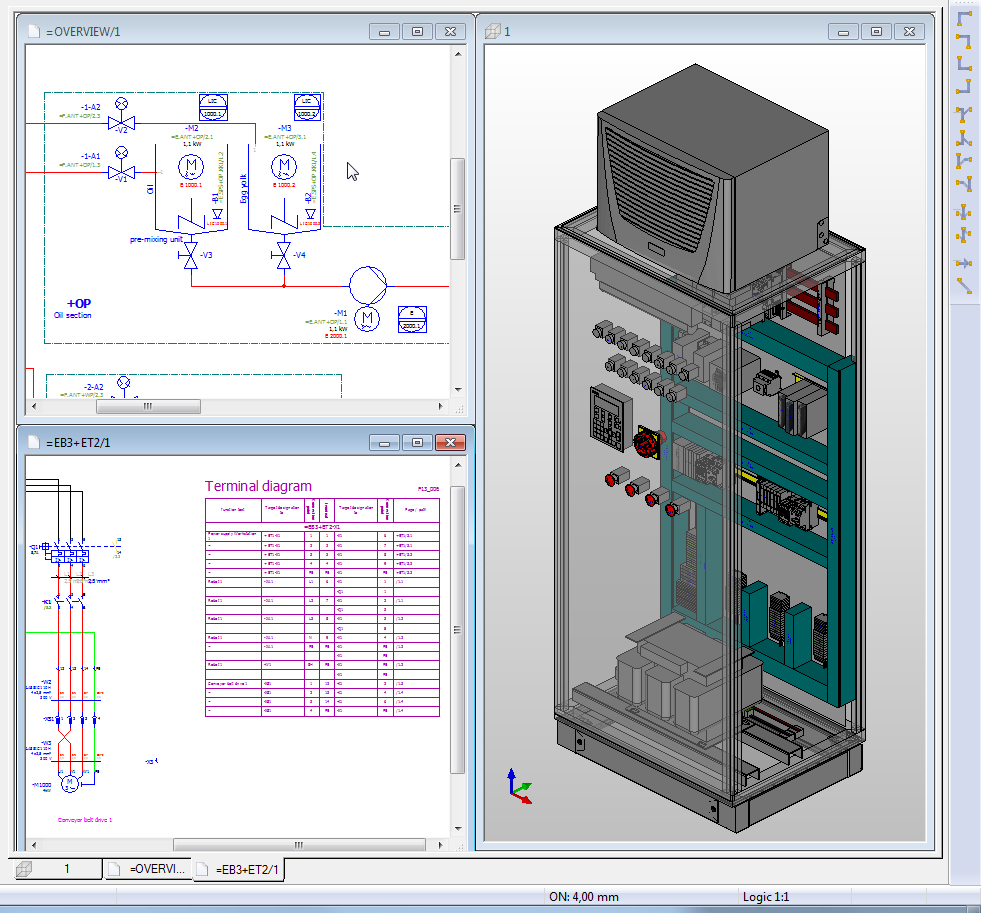The height and width of the screenshot is (913, 981).
Task: Click the 3D cube icon in window 1's title bar
Action: click(x=493, y=31)
